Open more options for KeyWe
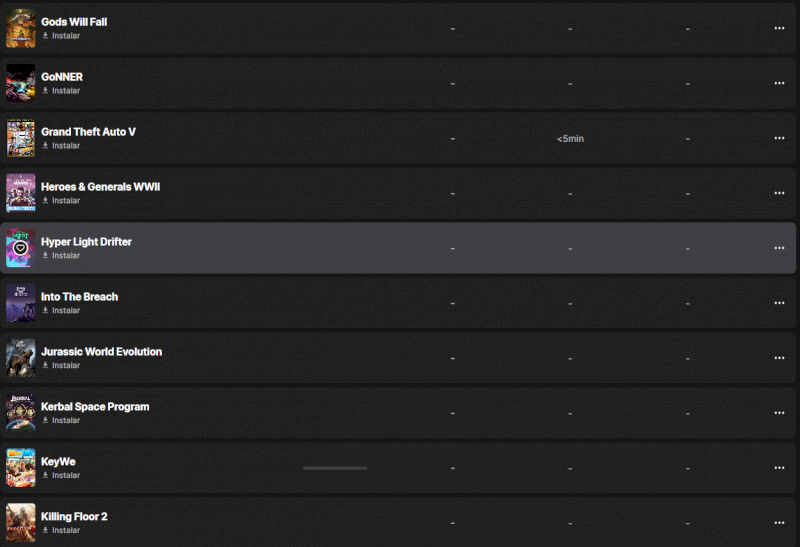Image resolution: width=800 pixels, height=547 pixels. pos(779,468)
